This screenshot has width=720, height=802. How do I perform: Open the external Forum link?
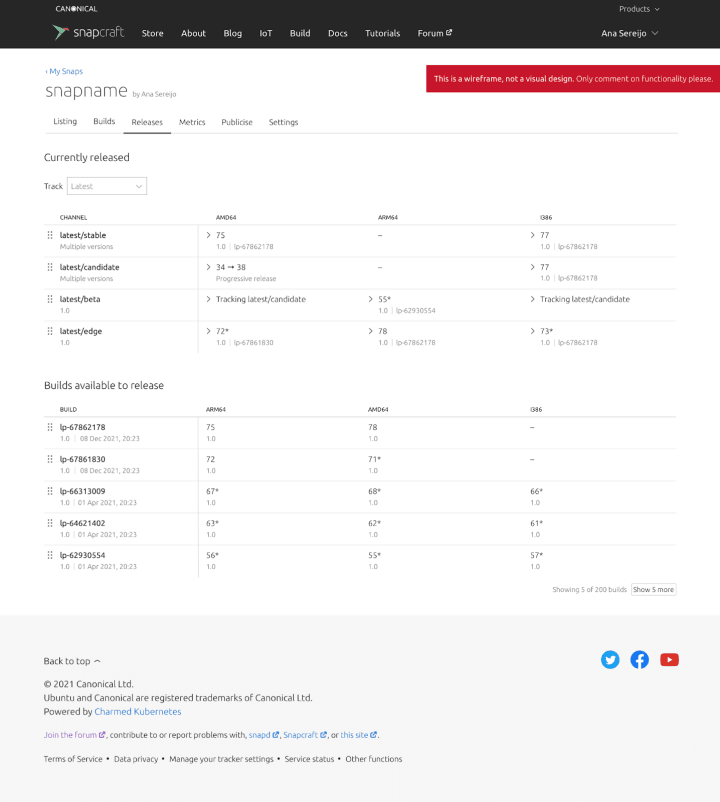click(435, 33)
